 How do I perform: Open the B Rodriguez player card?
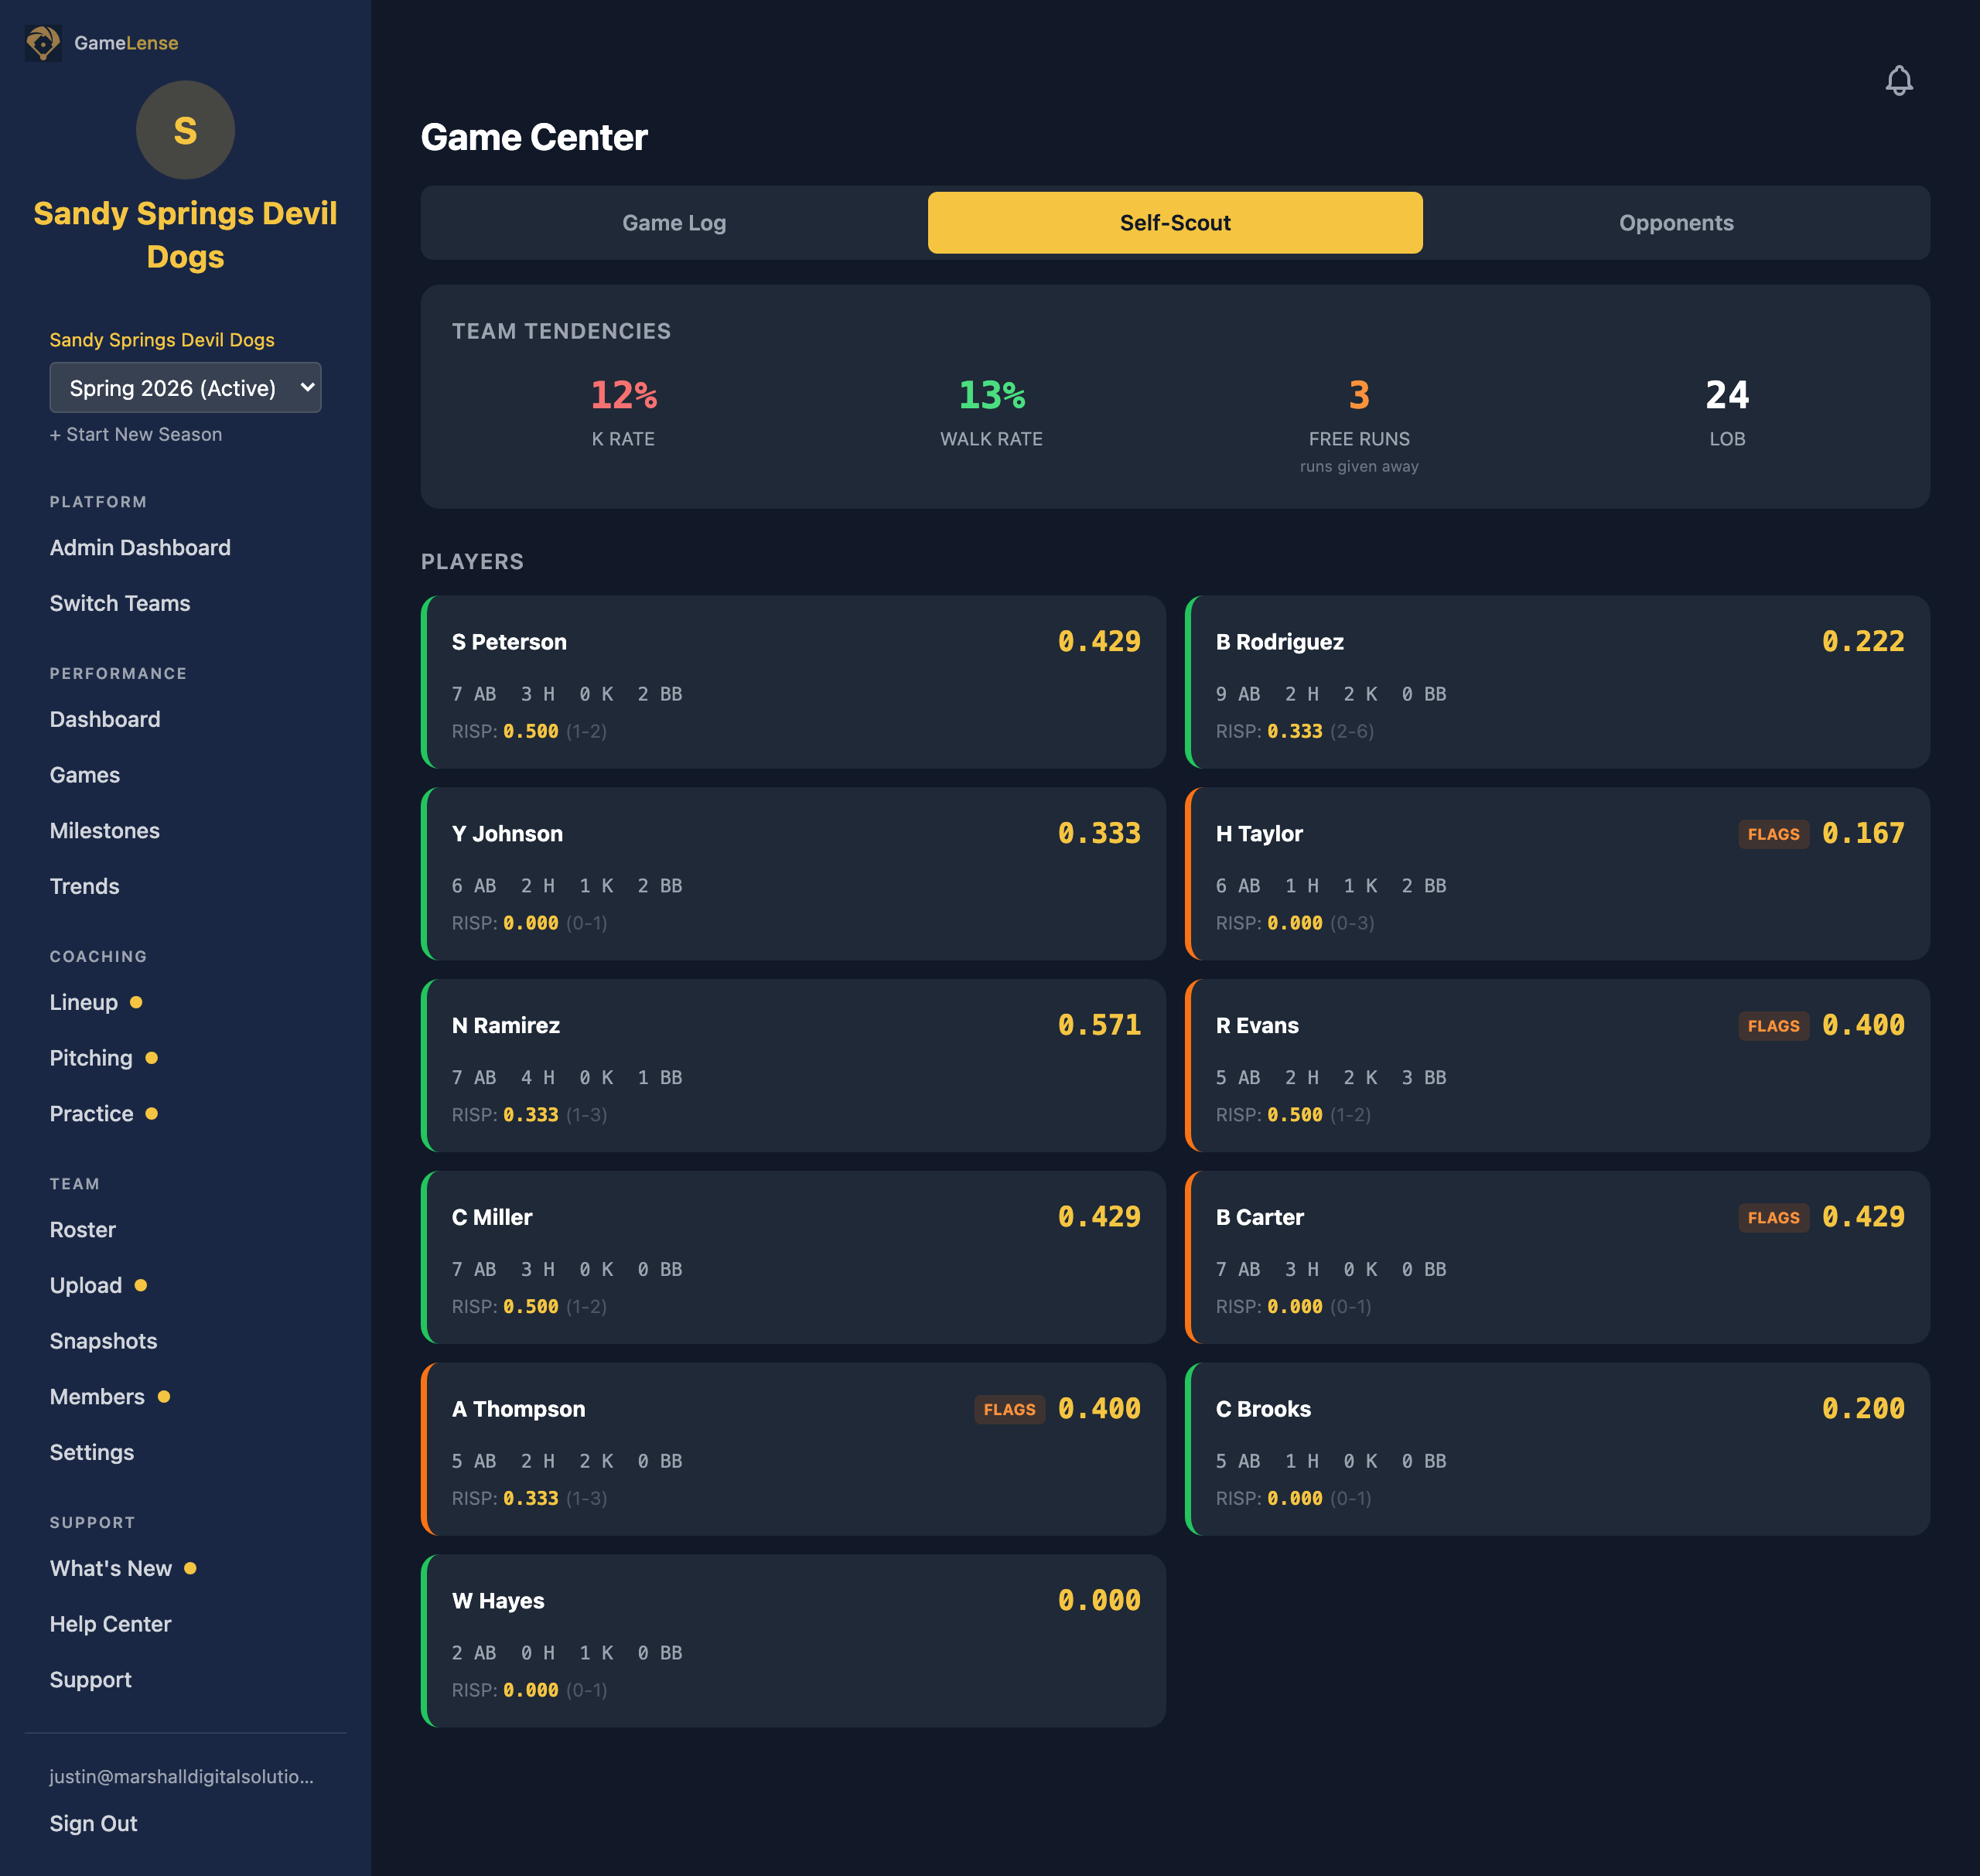point(1557,682)
